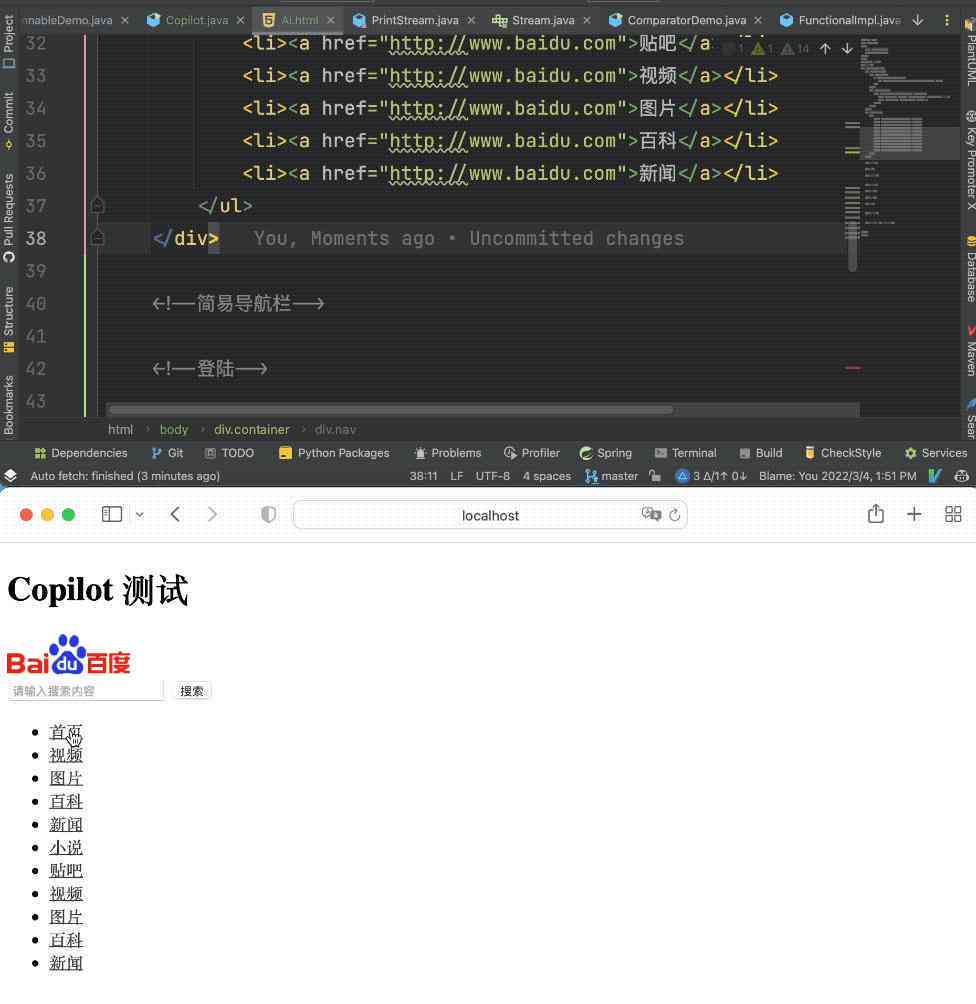Go forward in Safari
The width and height of the screenshot is (976, 1004).
(x=213, y=514)
